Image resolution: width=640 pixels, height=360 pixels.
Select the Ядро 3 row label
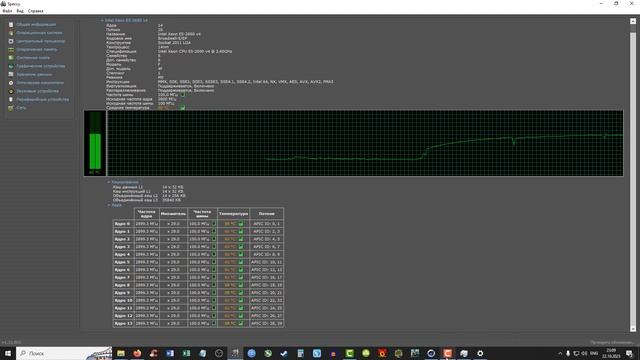pyautogui.click(x=122, y=247)
